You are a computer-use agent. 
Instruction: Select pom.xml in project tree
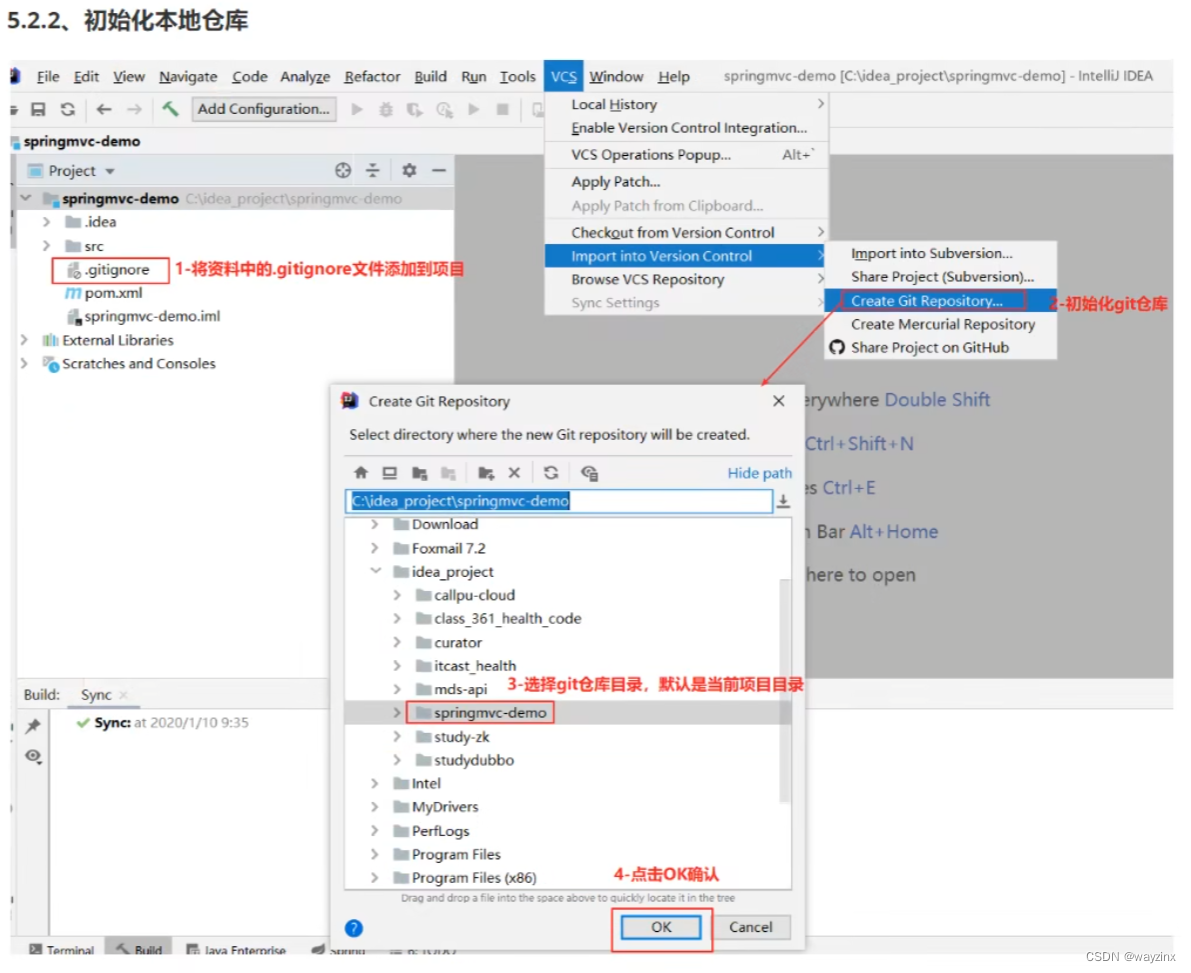coord(113,292)
